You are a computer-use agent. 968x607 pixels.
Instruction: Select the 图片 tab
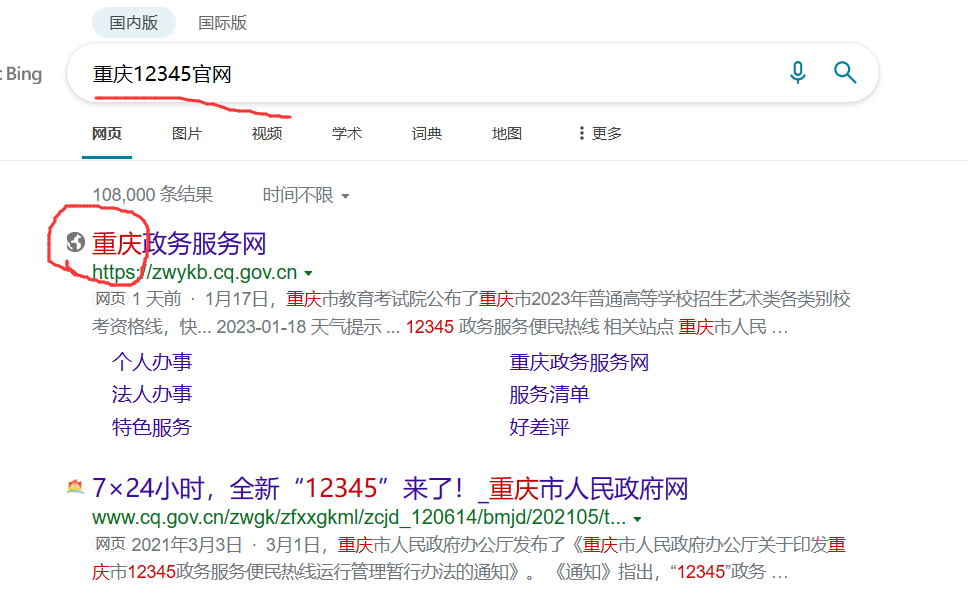(x=186, y=133)
